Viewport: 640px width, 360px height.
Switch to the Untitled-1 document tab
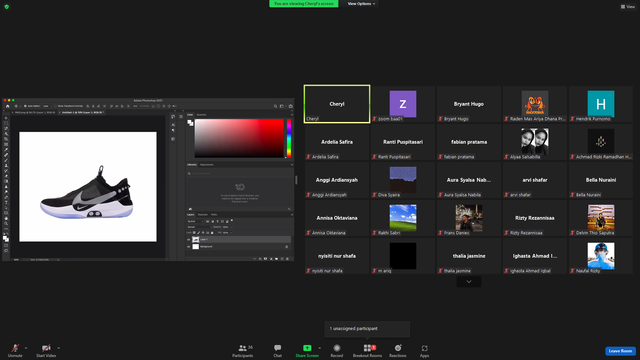82,112
